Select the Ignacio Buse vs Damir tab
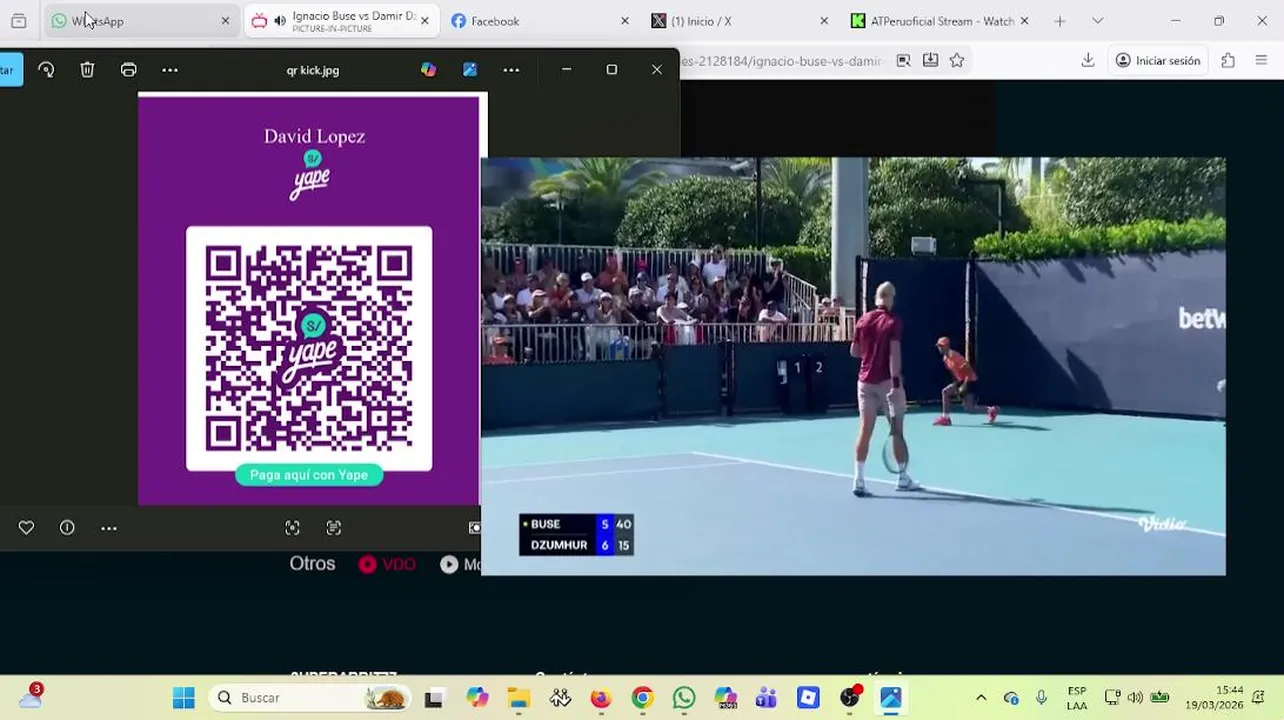Screen dimensions: 1284x720 (343, 21)
